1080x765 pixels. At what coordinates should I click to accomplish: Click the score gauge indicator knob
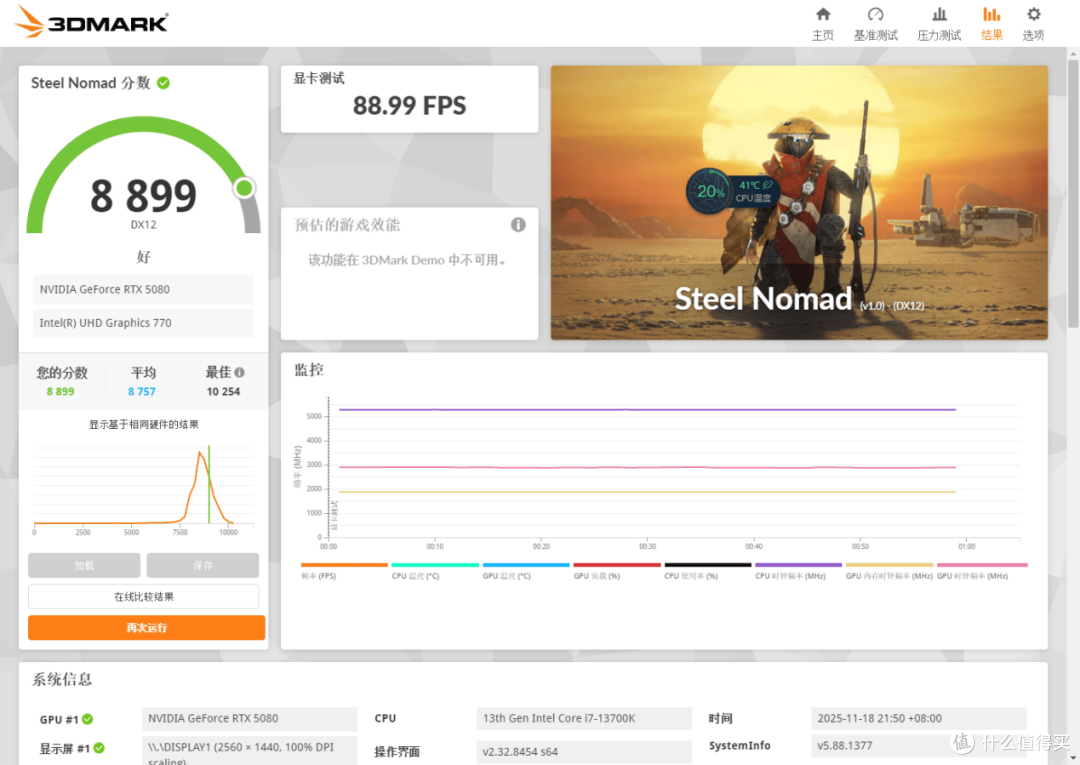[x=244, y=188]
